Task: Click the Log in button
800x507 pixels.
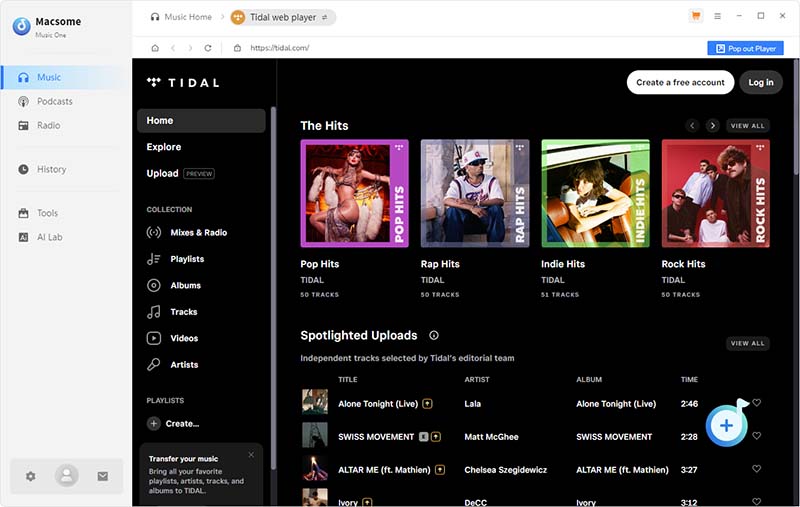Action: [761, 82]
